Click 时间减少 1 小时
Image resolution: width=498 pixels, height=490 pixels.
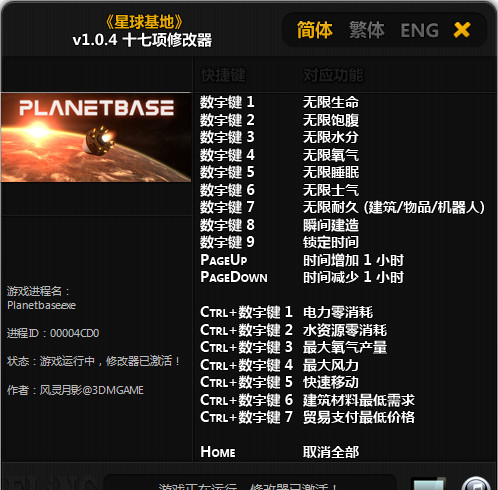[x=353, y=277]
